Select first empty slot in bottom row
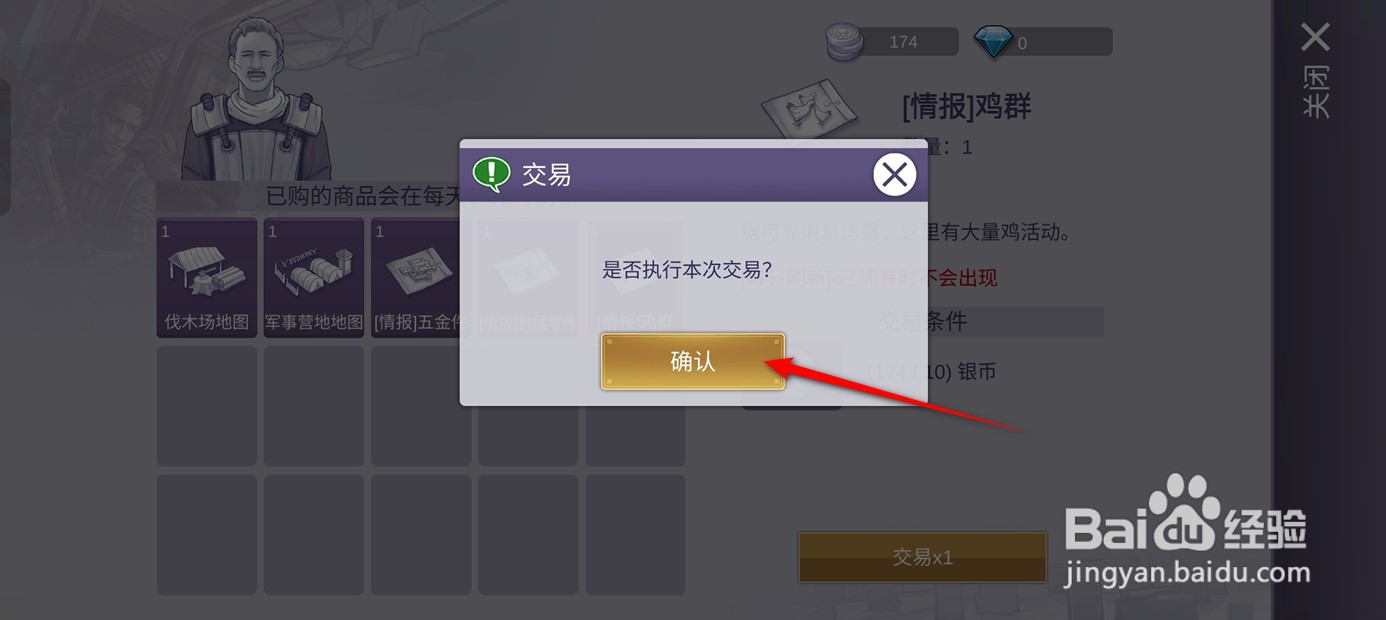The image size is (1386, 620). [207, 535]
